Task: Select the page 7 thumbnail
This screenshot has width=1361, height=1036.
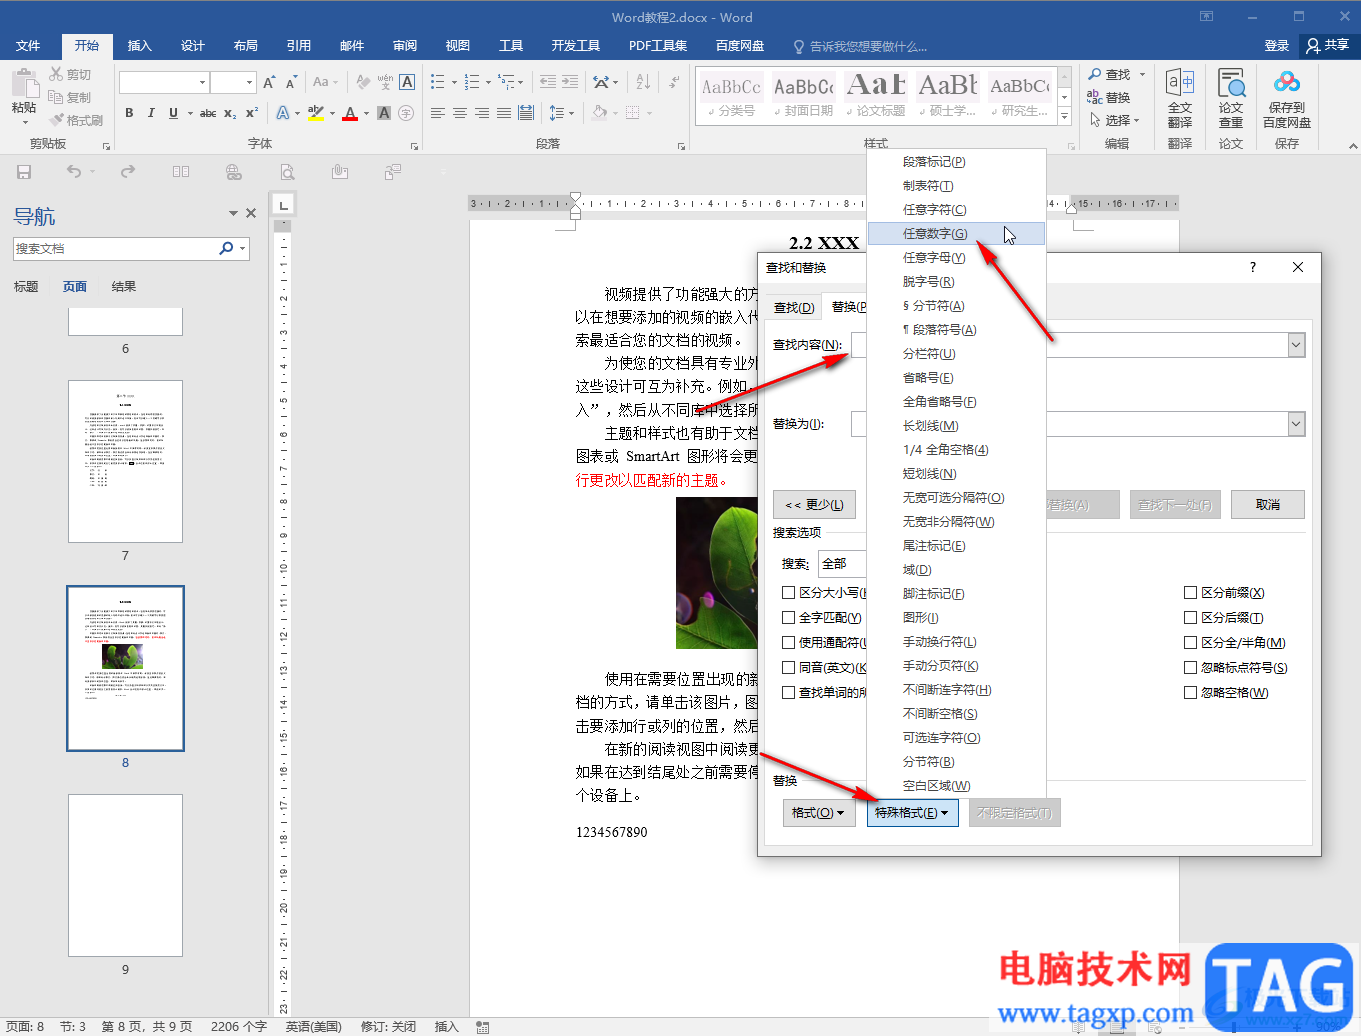Action: click(125, 461)
